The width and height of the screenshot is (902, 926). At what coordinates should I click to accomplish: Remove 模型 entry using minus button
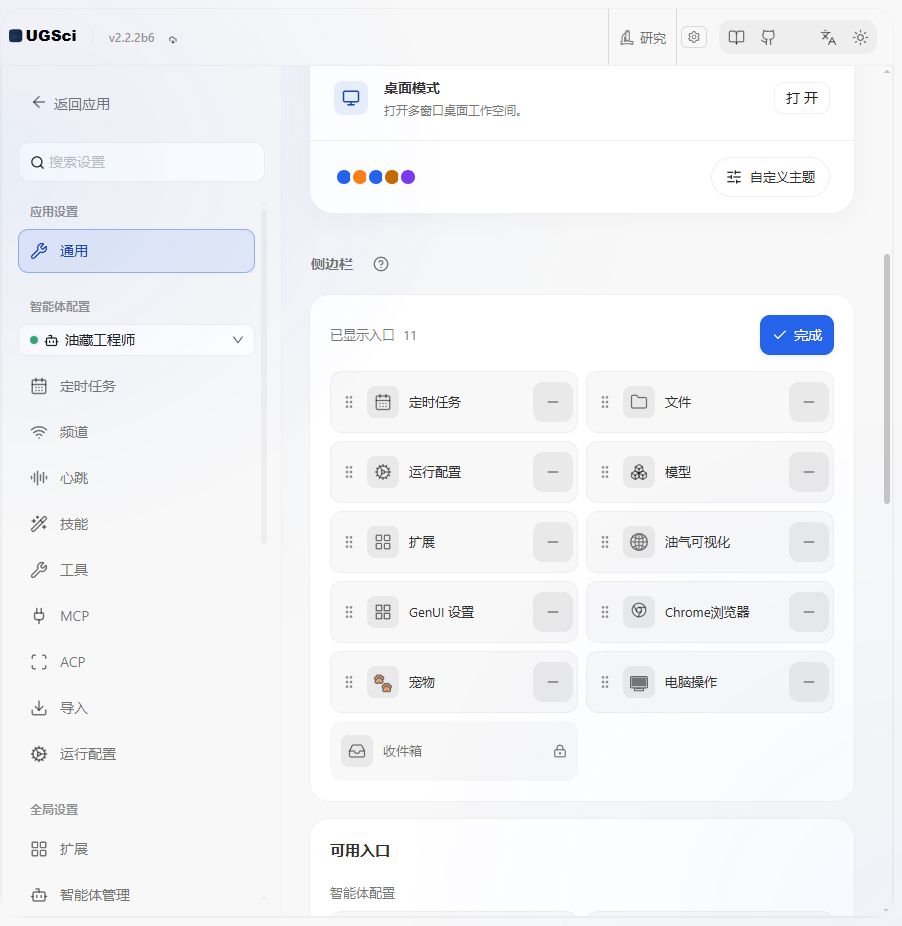(x=809, y=472)
